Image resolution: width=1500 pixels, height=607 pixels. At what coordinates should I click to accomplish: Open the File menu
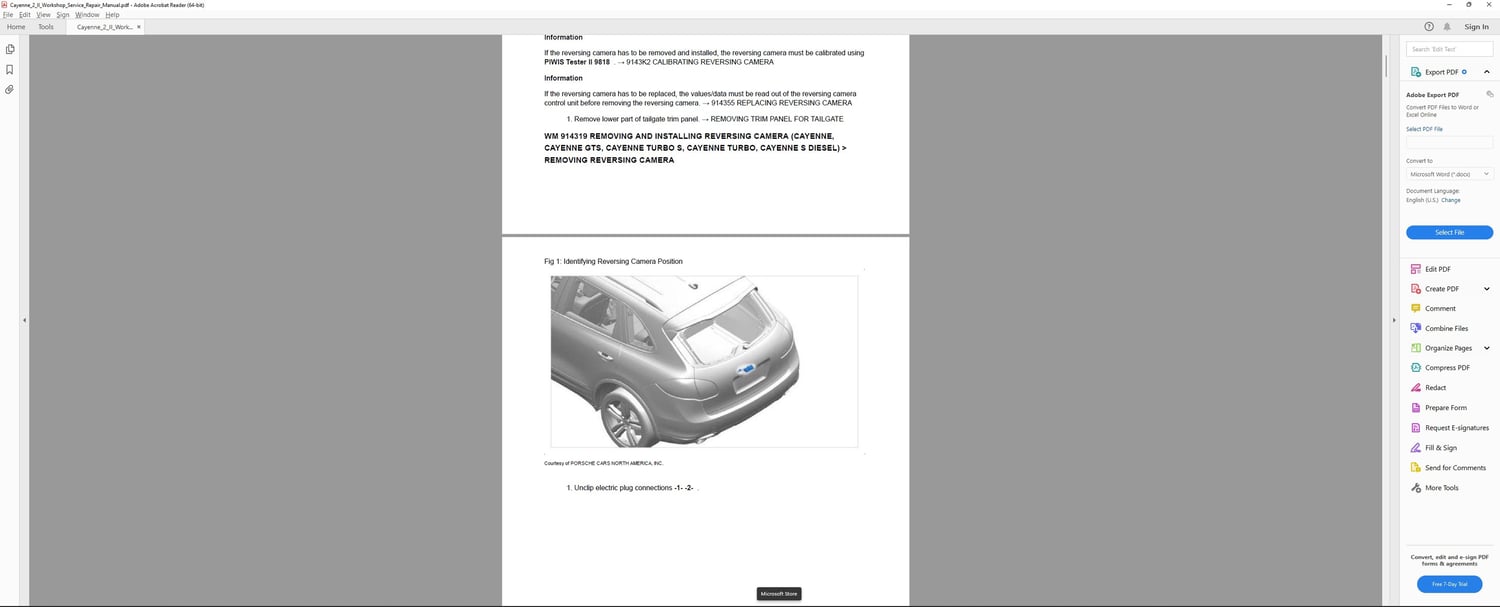point(8,15)
